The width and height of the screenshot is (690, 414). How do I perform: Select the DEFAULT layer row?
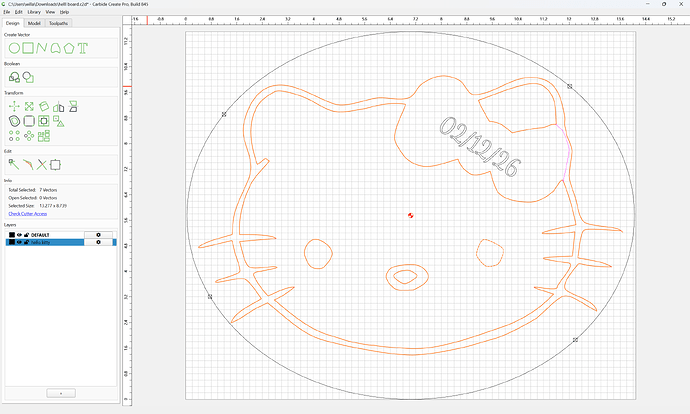coord(61,235)
